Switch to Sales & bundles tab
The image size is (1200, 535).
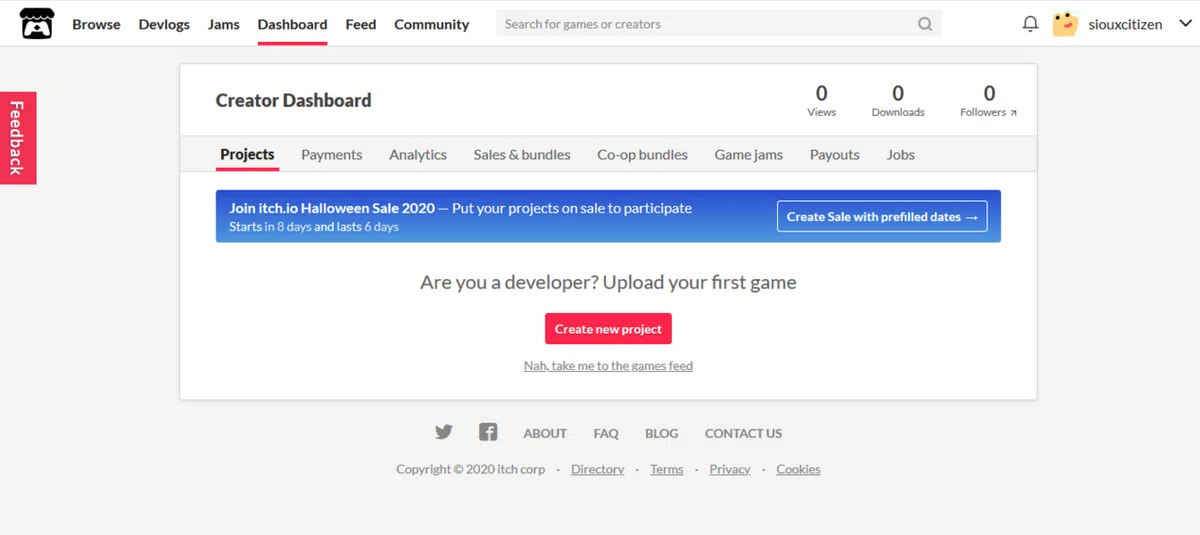click(x=522, y=155)
